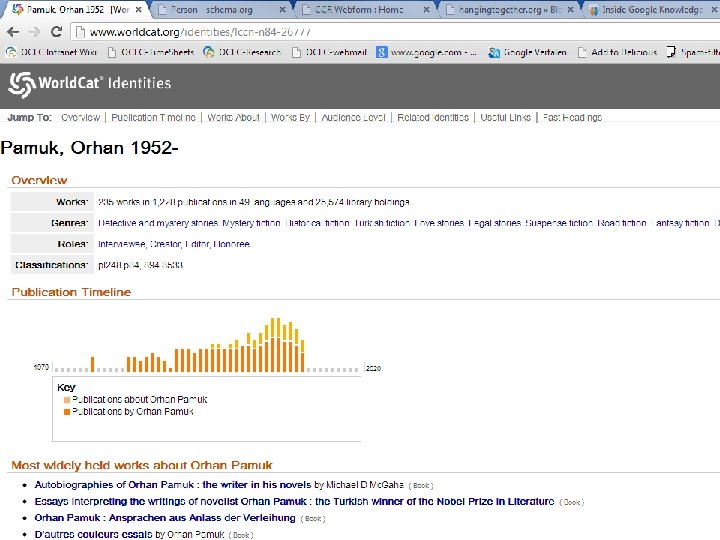Open the Fast Headings jump link
Viewport: 720px width, 540px height.
click(572, 118)
